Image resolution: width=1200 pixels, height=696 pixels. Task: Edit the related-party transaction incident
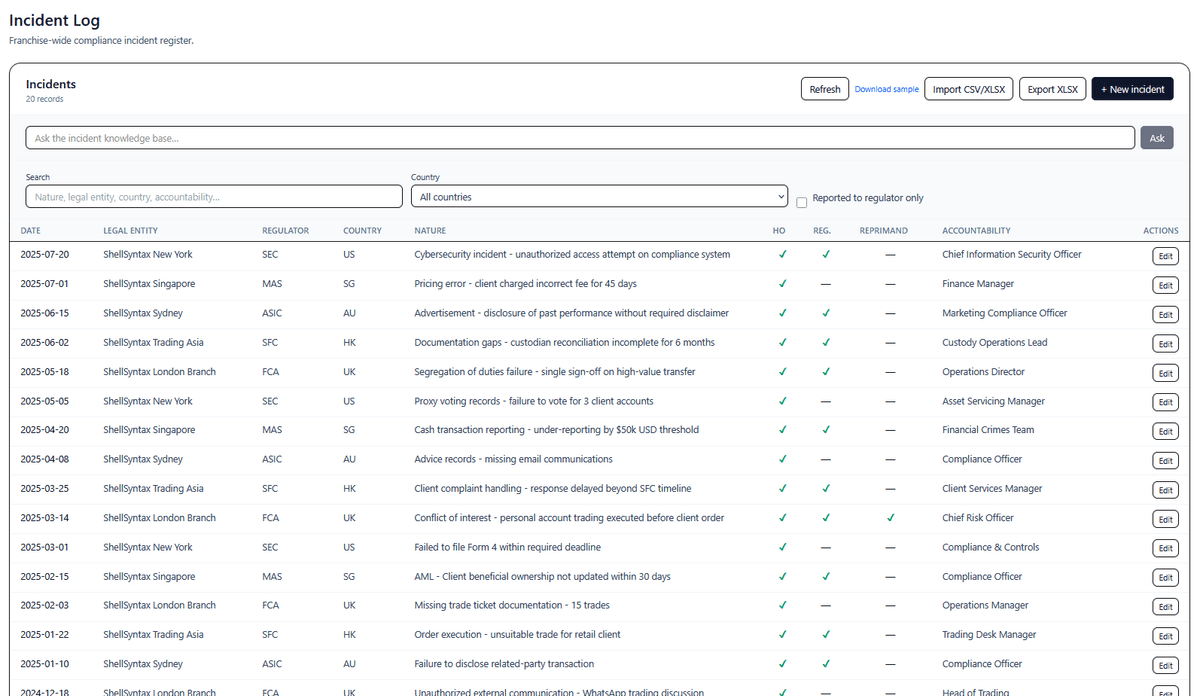coord(1165,665)
